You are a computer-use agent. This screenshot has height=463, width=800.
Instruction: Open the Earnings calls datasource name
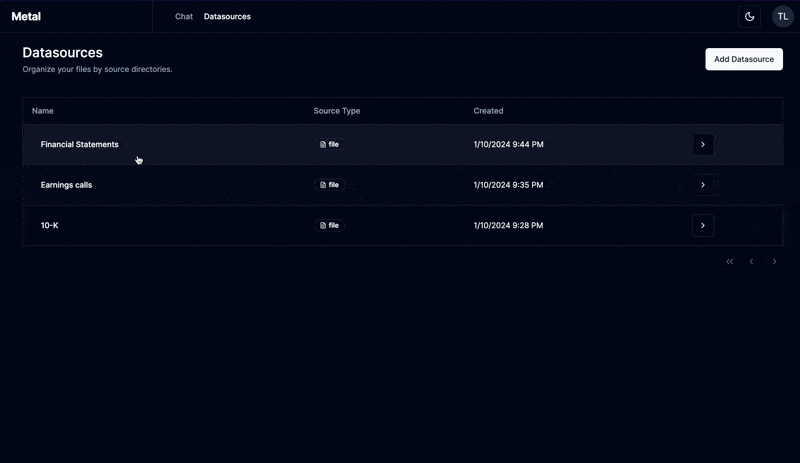tap(66, 185)
